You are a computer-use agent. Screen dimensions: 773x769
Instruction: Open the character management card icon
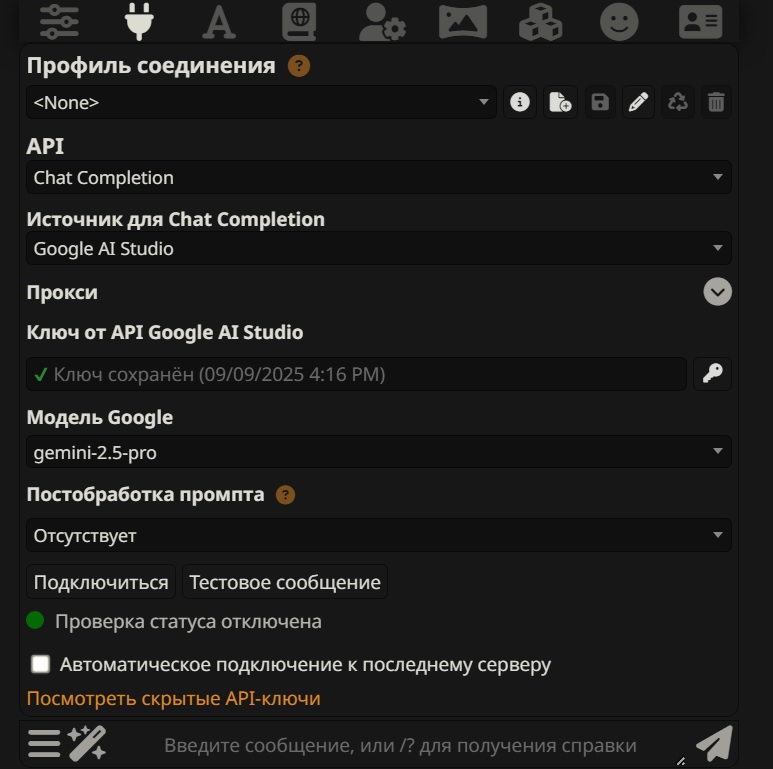point(700,21)
